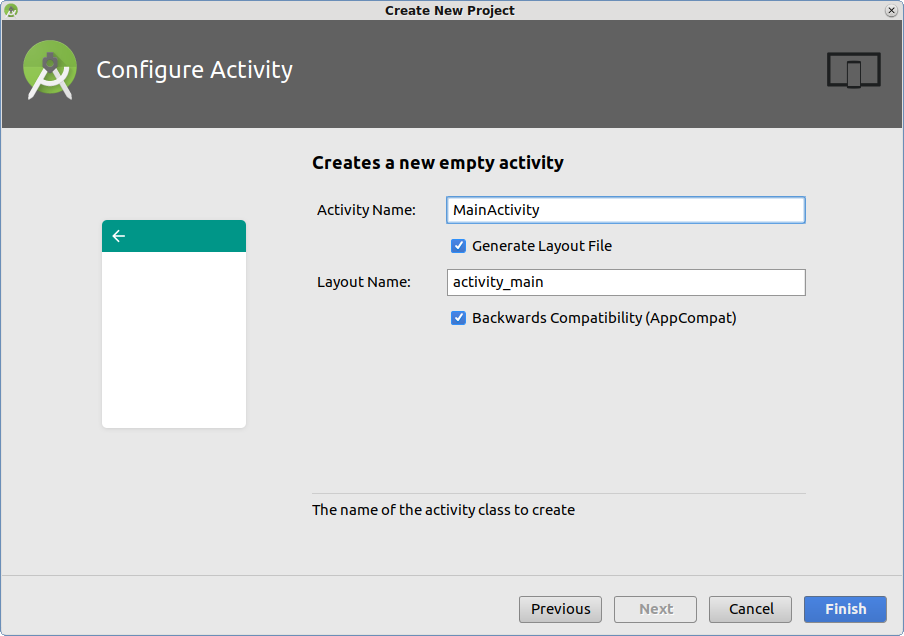The height and width of the screenshot is (636, 904).
Task: Click the activity_main text field
Action: point(625,282)
